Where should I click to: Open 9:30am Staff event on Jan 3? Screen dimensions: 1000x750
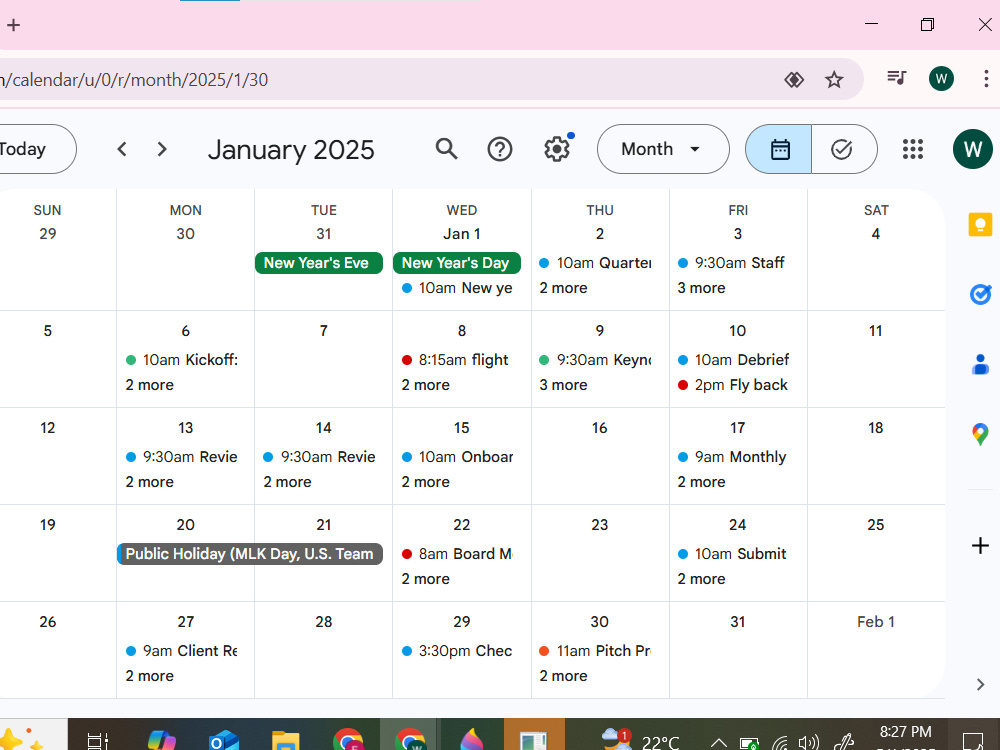point(733,263)
